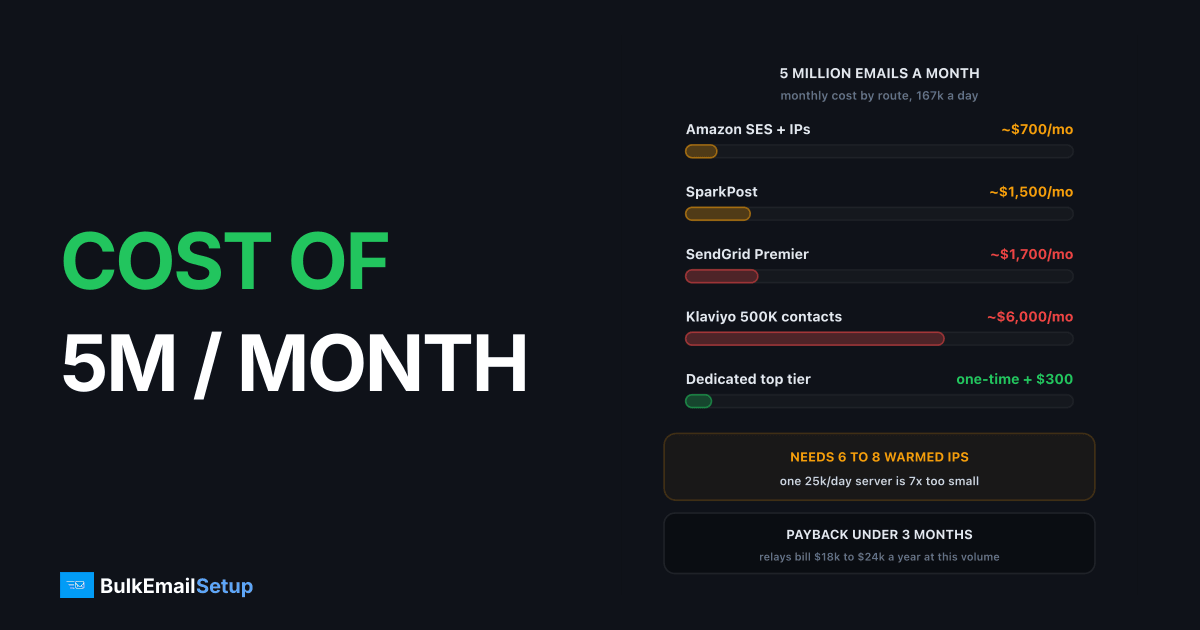Click the 5 Million Emails a Month heading
Viewport: 1200px width, 630px height.
(x=879, y=73)
